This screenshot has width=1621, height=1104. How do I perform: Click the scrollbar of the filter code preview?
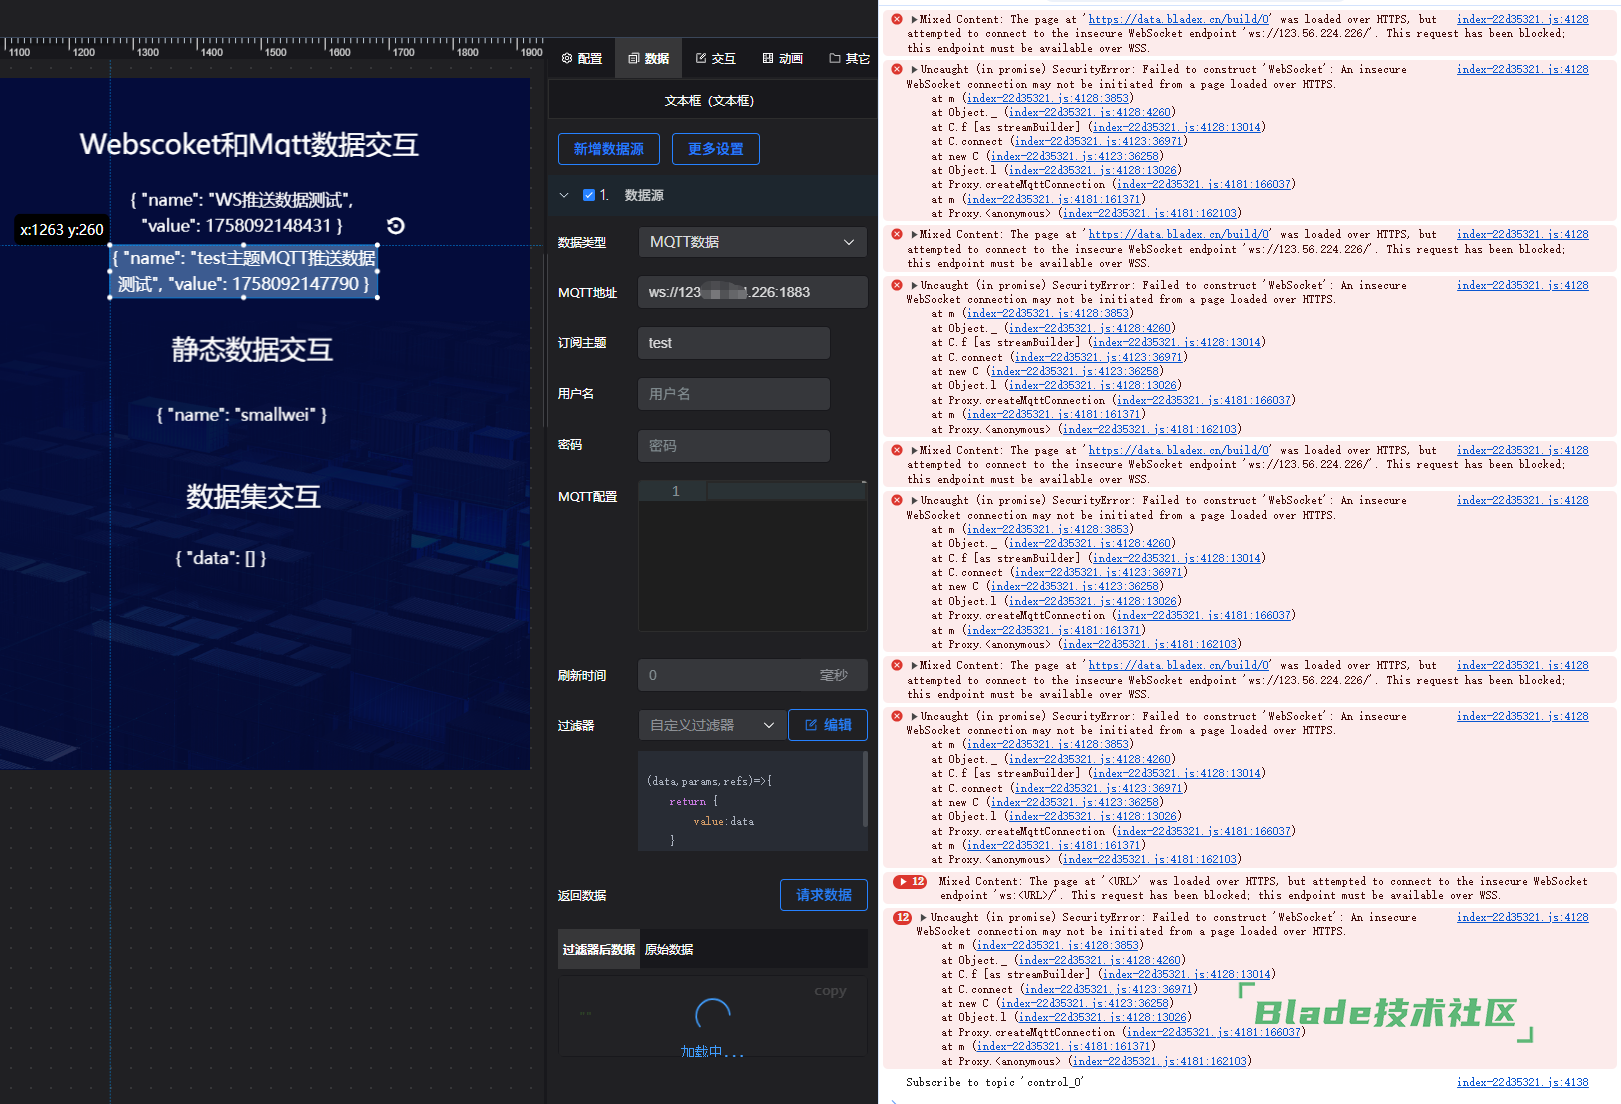(x=865, y=790)
